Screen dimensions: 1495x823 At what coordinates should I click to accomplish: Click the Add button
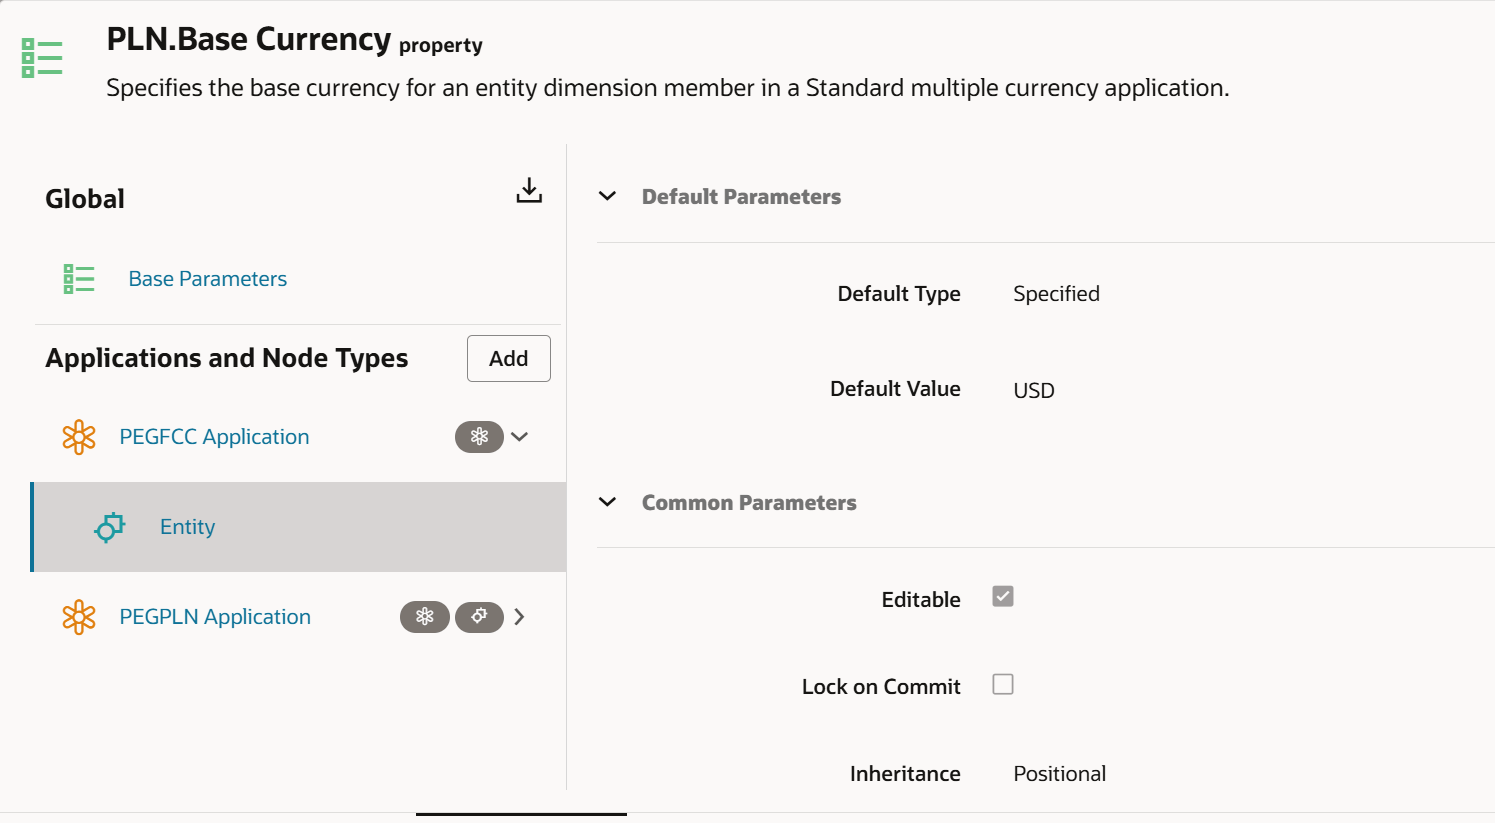point(509,358)
